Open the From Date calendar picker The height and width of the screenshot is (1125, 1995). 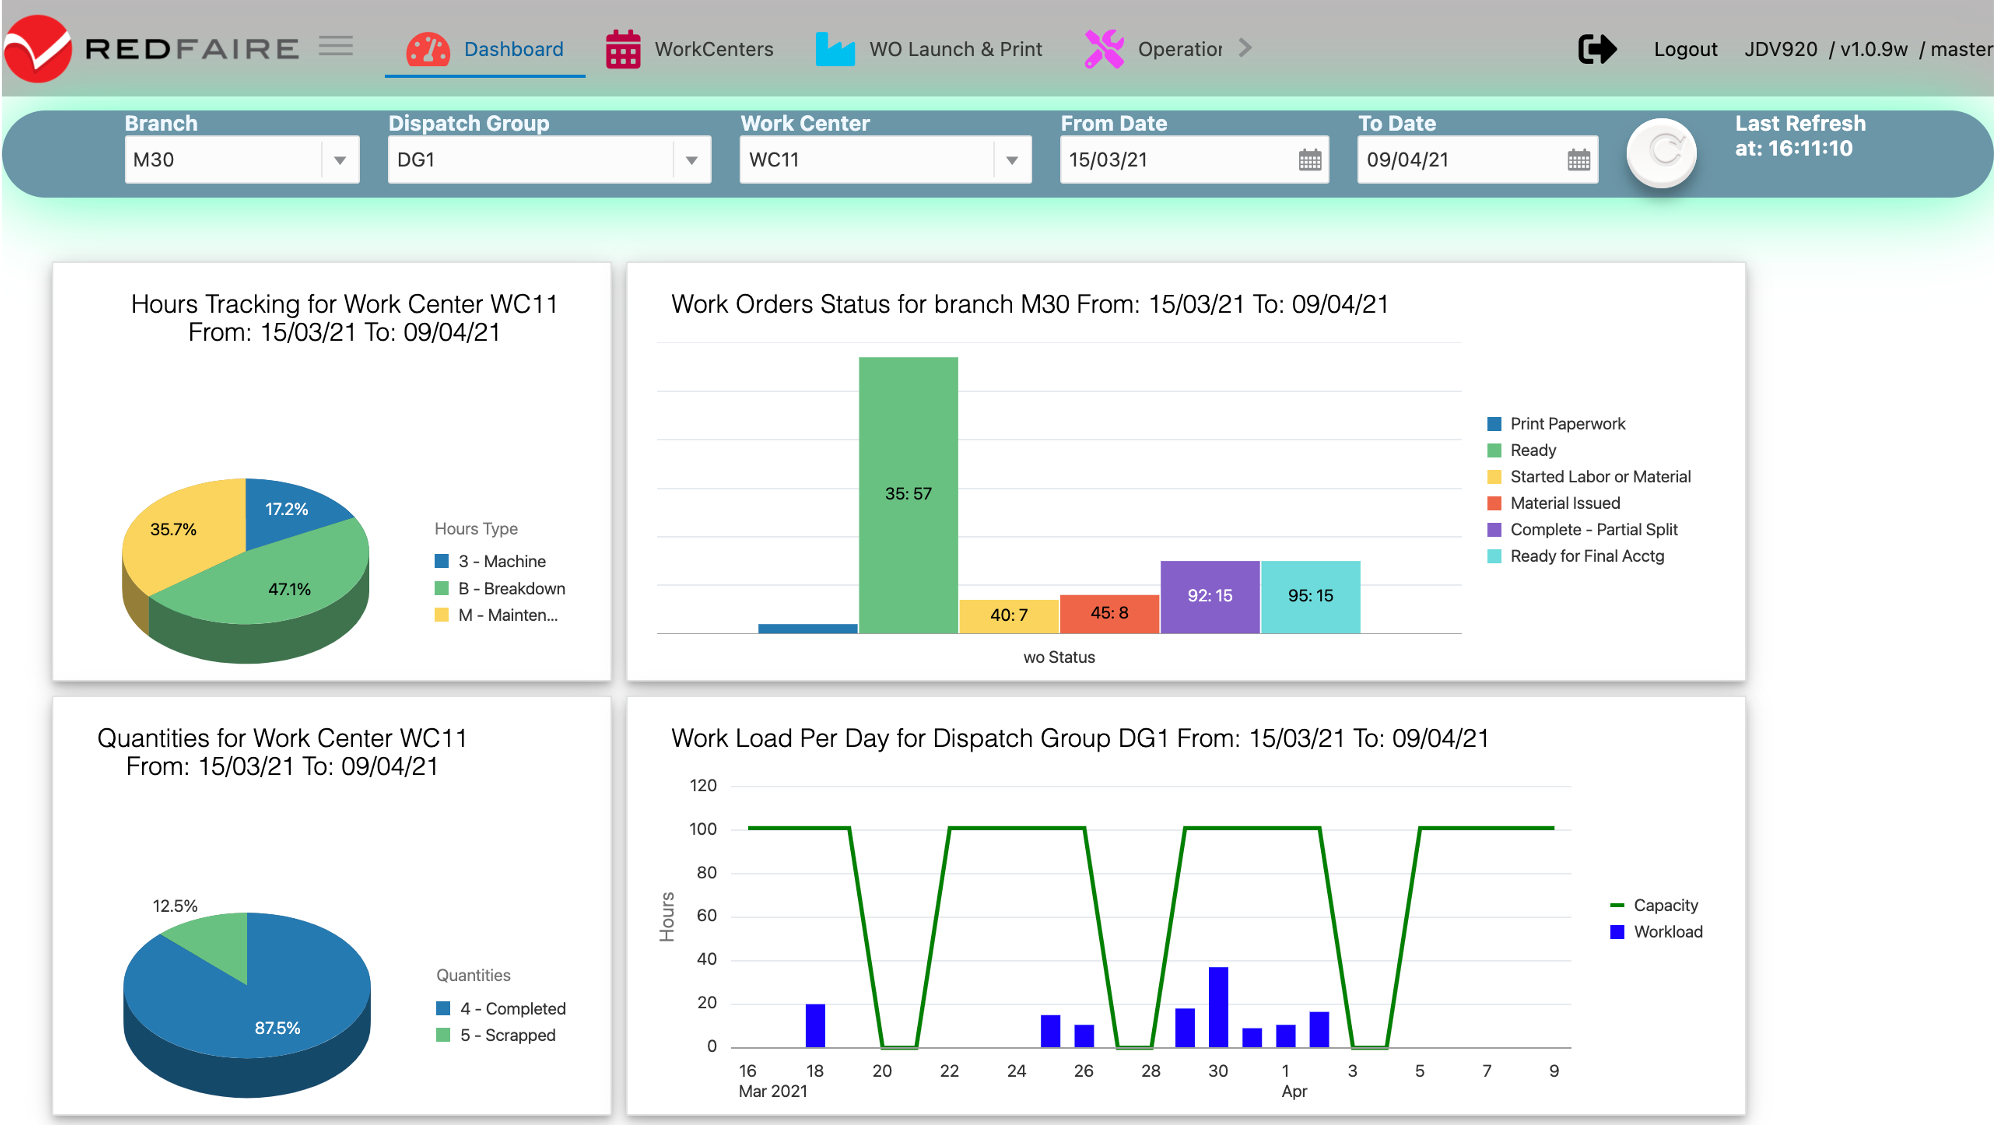1309,160
